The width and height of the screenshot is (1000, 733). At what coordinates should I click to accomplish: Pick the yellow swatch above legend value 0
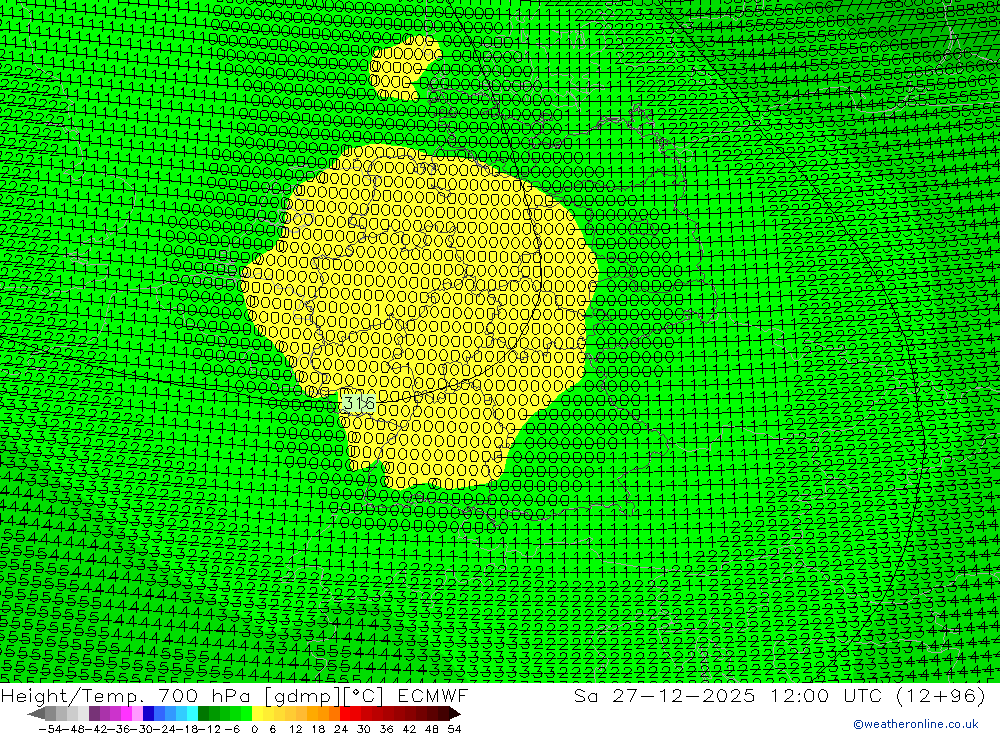[x=258, y=714]
